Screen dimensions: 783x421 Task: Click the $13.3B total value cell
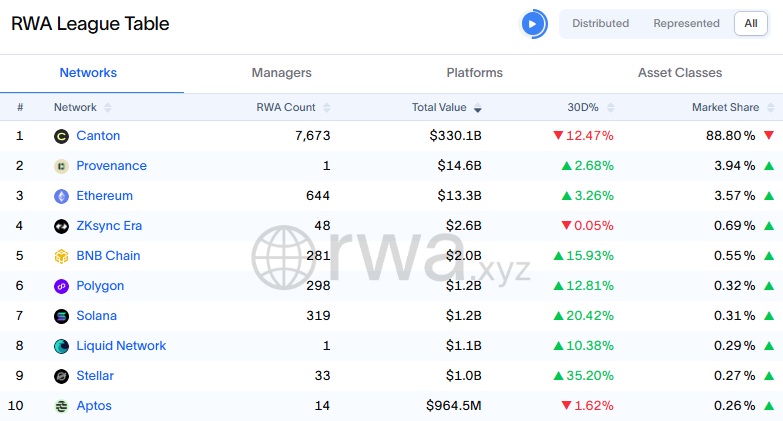(459, 196)
